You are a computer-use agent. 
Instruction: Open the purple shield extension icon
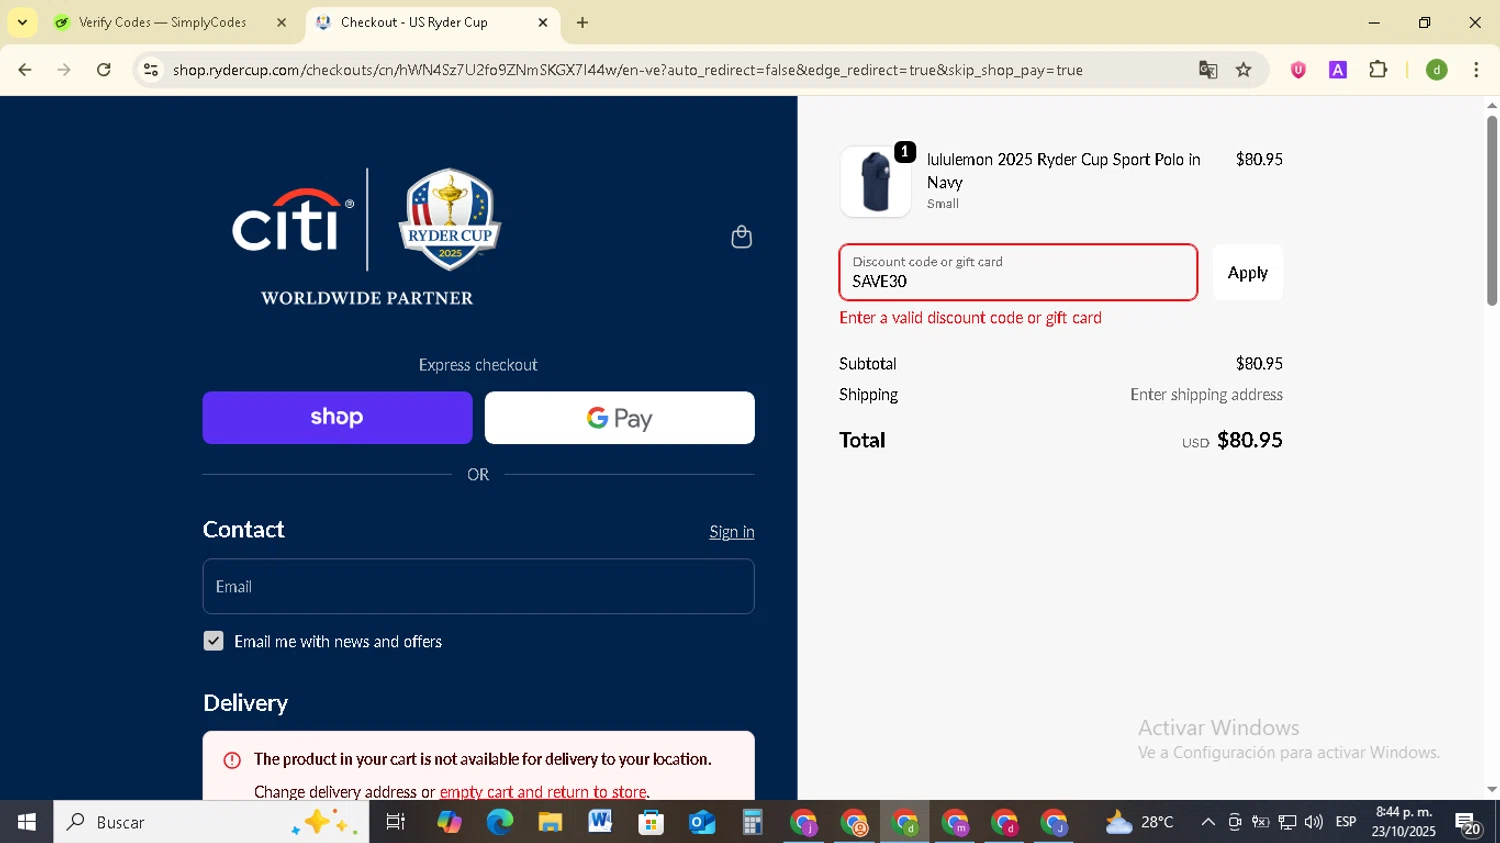pyautogui.click(x=1298, y=70)
